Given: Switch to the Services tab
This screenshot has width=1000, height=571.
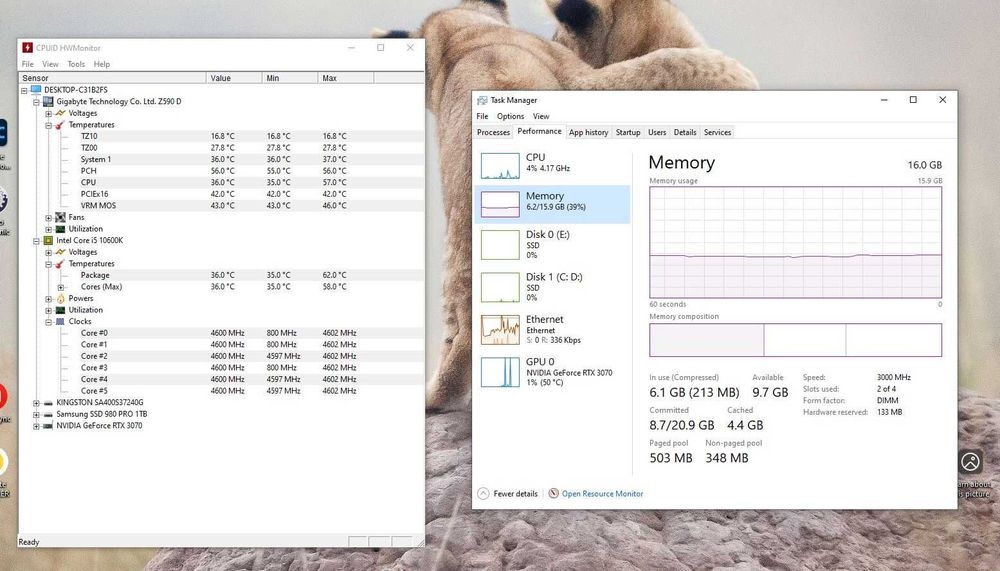Looking at the screenshot, I should pos(717,132).
